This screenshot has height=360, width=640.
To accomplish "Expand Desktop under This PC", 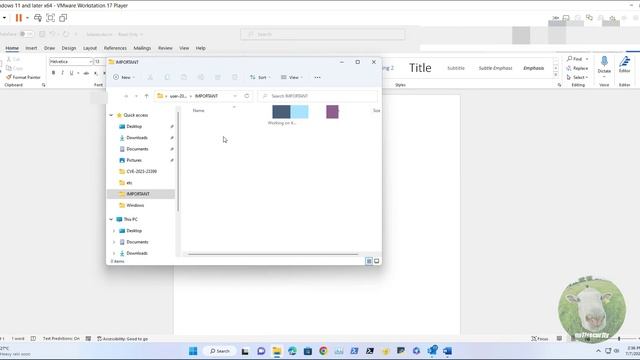I will [x=114, y=231].
